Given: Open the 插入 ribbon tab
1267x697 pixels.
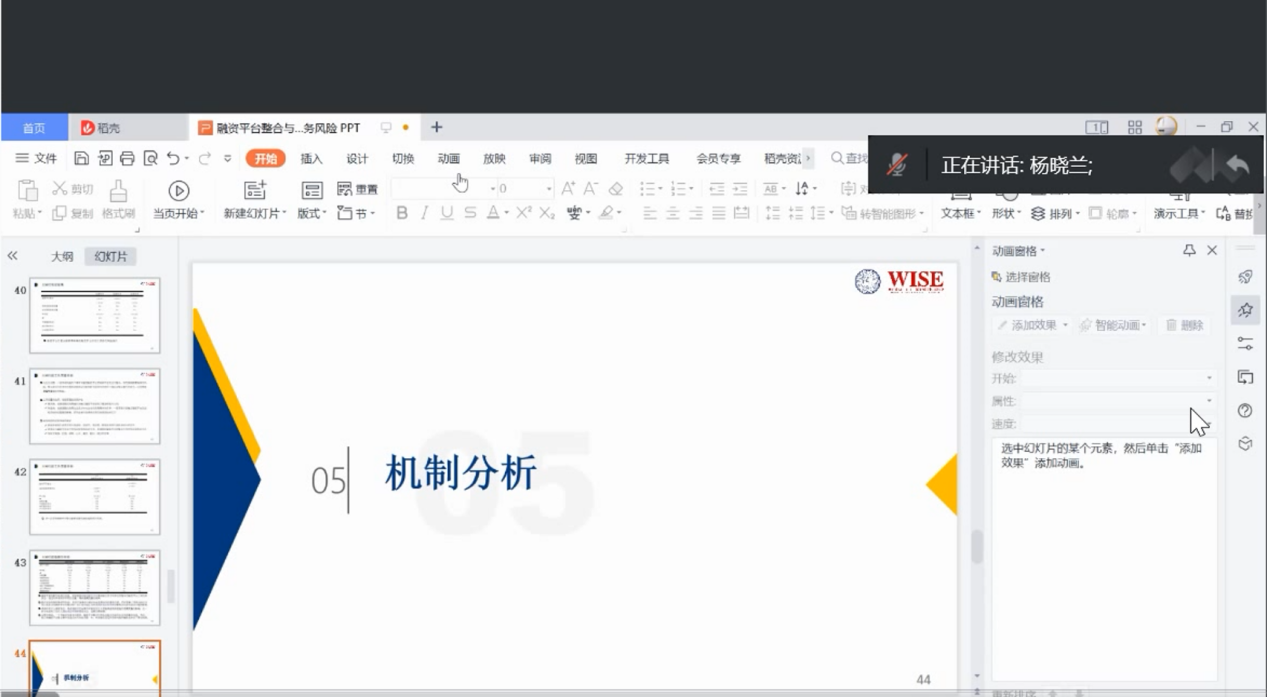Looking at the screenshot, I should [x=312, y=158].
